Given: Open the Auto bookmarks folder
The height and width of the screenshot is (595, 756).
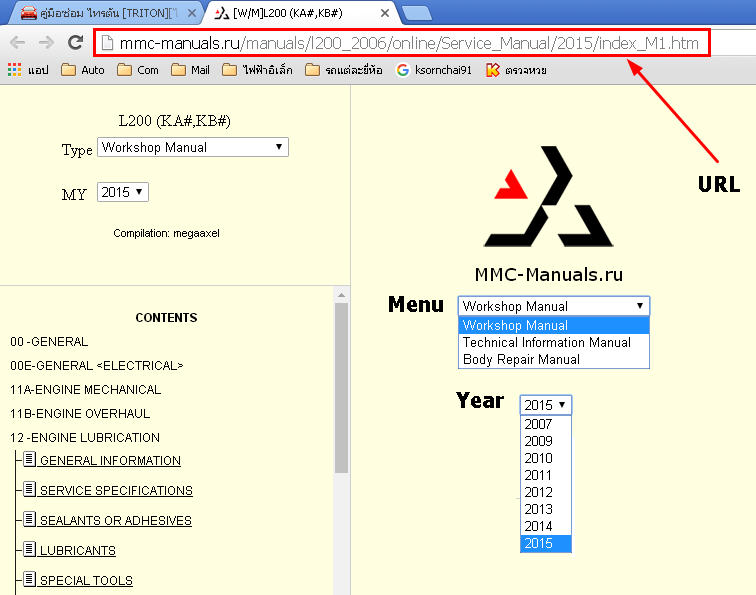Looking at the screenshot, I should point(83,70).
